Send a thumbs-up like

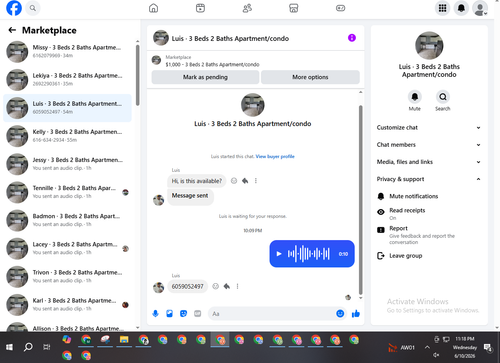point(356,314)
